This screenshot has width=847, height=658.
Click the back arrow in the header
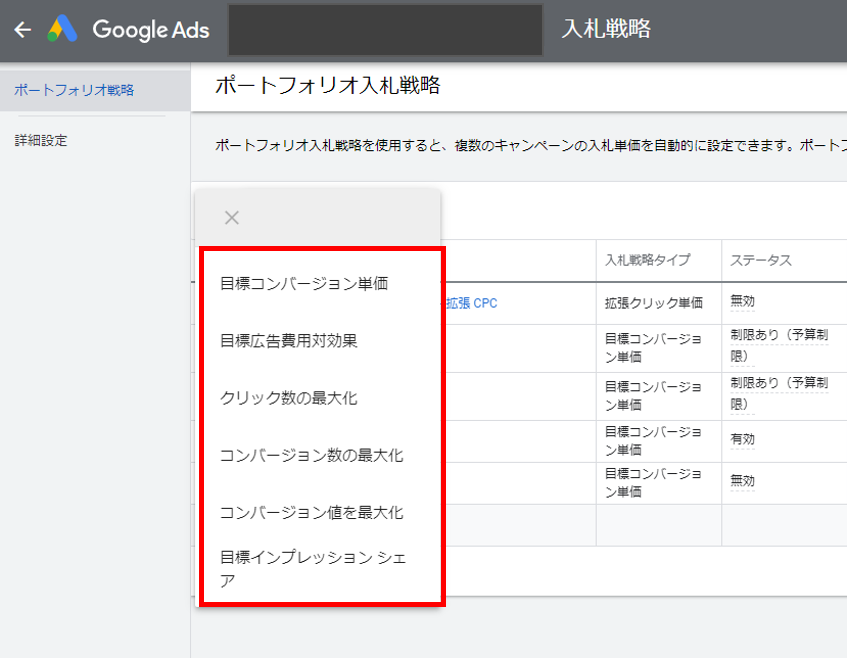coord(22,30)
